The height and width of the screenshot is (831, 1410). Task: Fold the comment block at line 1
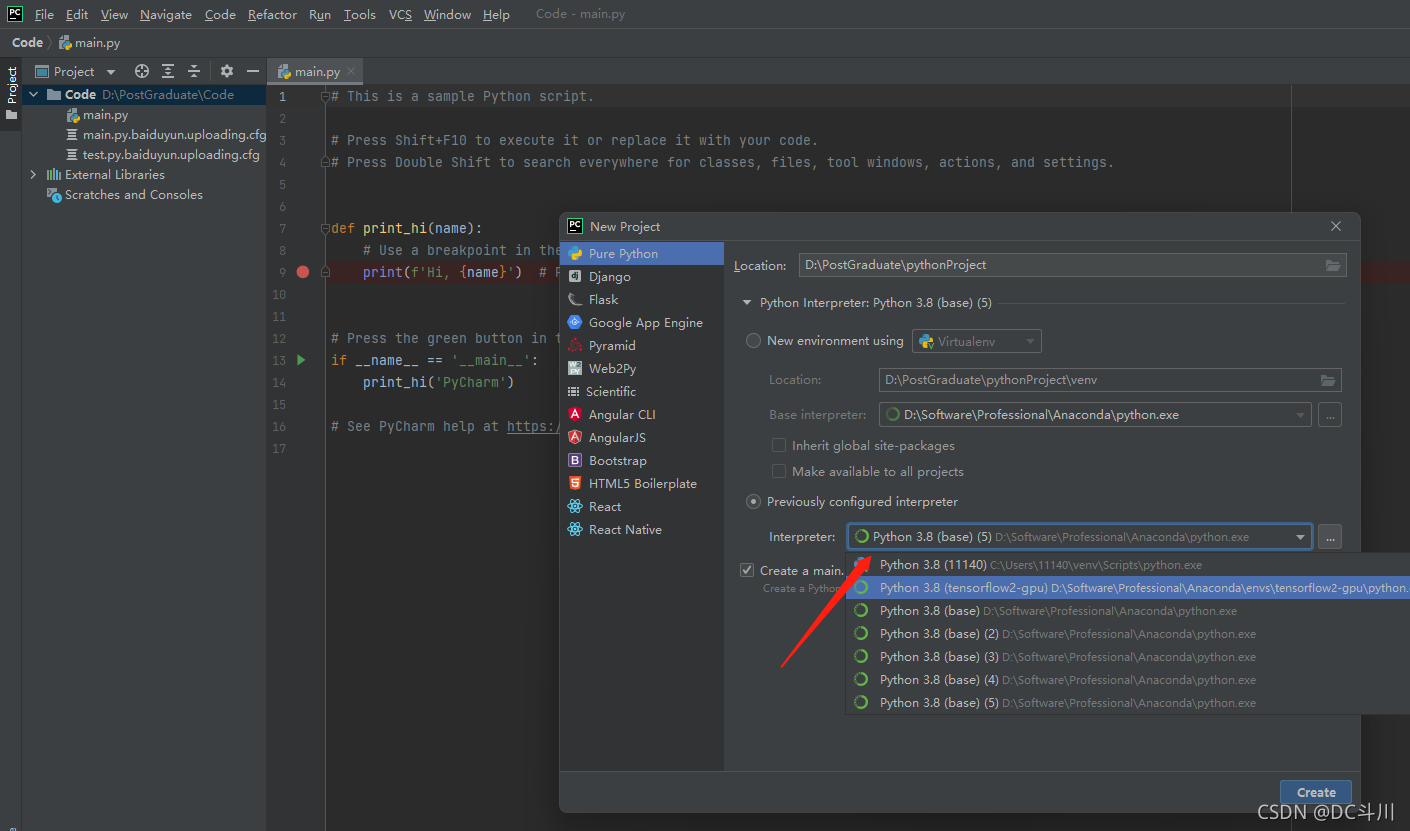click(325, 97)
